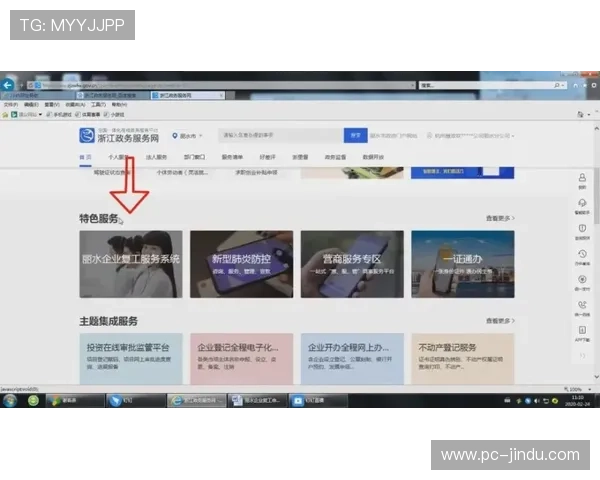Image resolution: width=600 pixels, height=480 pixels.
Task: Open 企业登记全程电子化 service
Action: pos(241,359)
